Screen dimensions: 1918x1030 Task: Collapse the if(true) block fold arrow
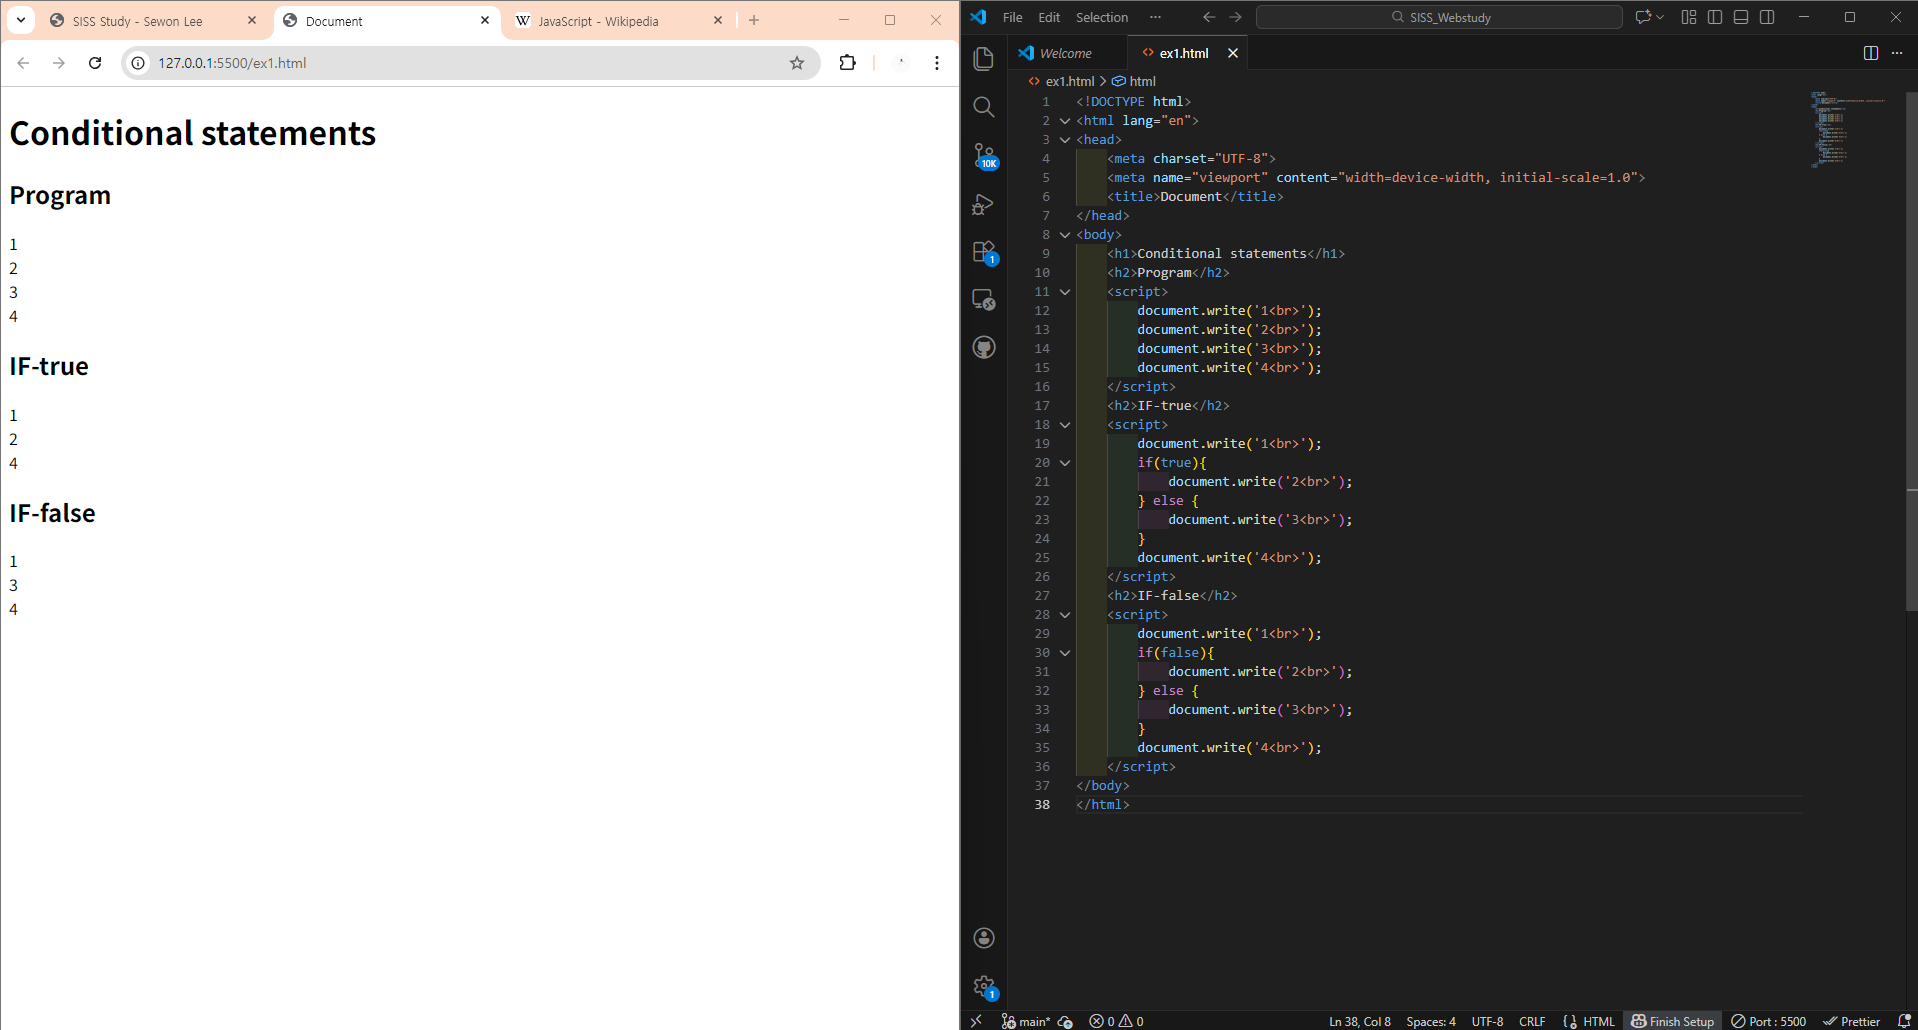point(1065,463)
